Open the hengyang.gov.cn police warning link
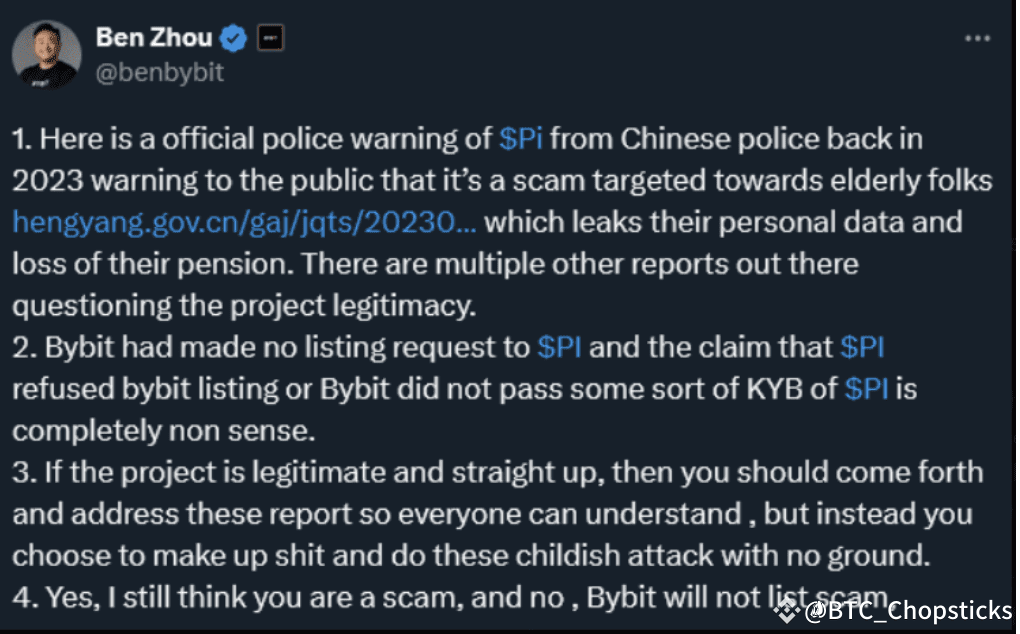This screenshot has width=1020, height=634. 244,222
